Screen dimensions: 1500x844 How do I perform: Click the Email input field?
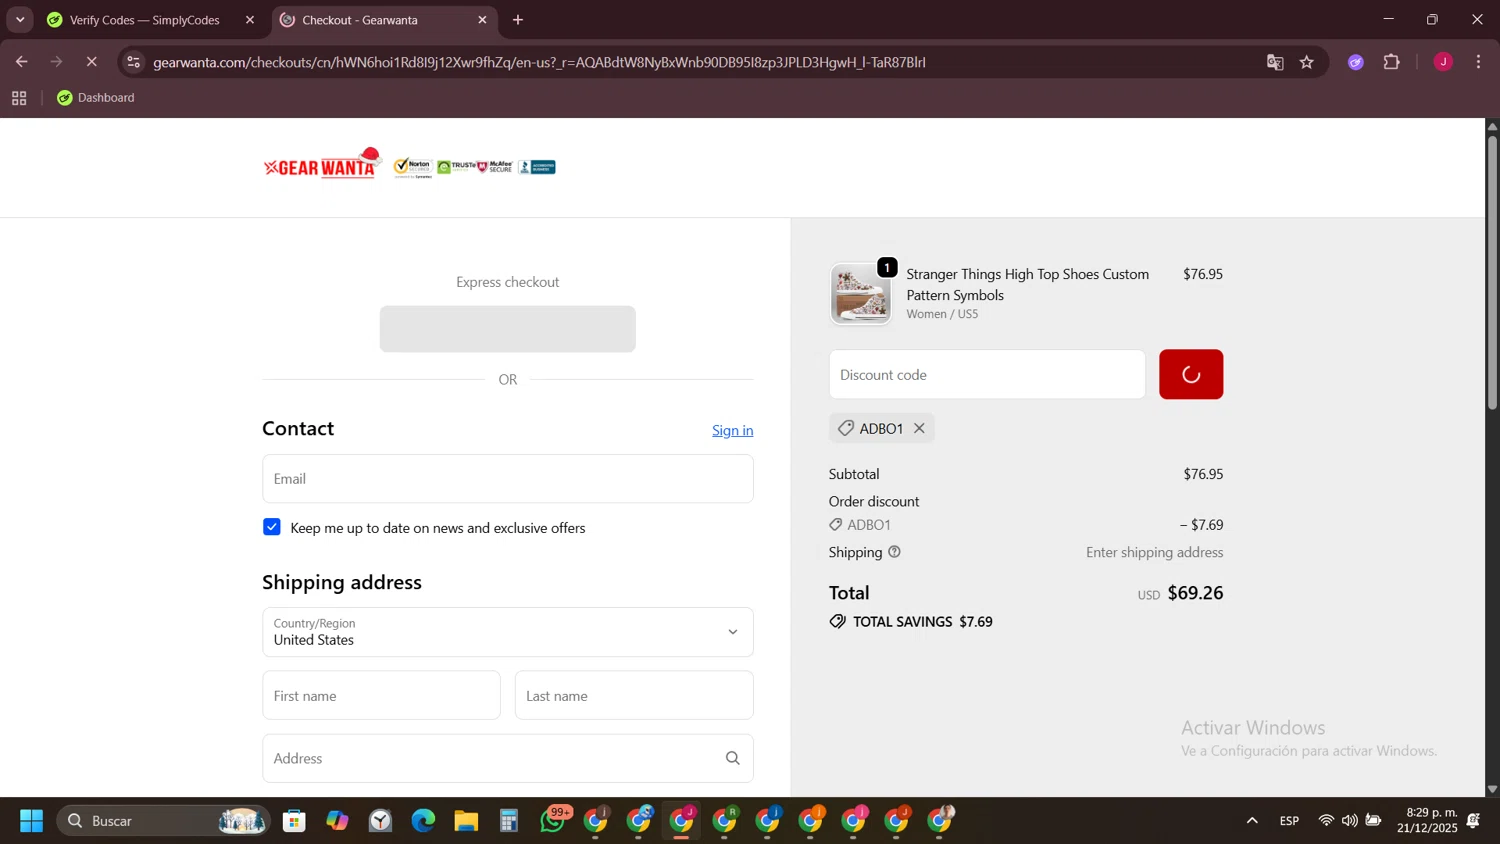[507, 478]
